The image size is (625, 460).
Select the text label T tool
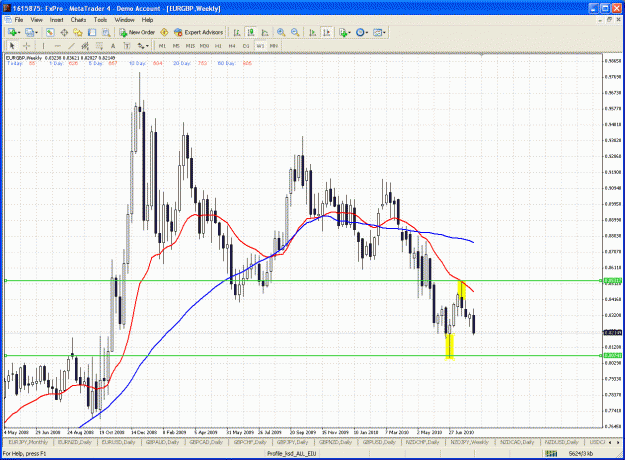tap(127, 46)
